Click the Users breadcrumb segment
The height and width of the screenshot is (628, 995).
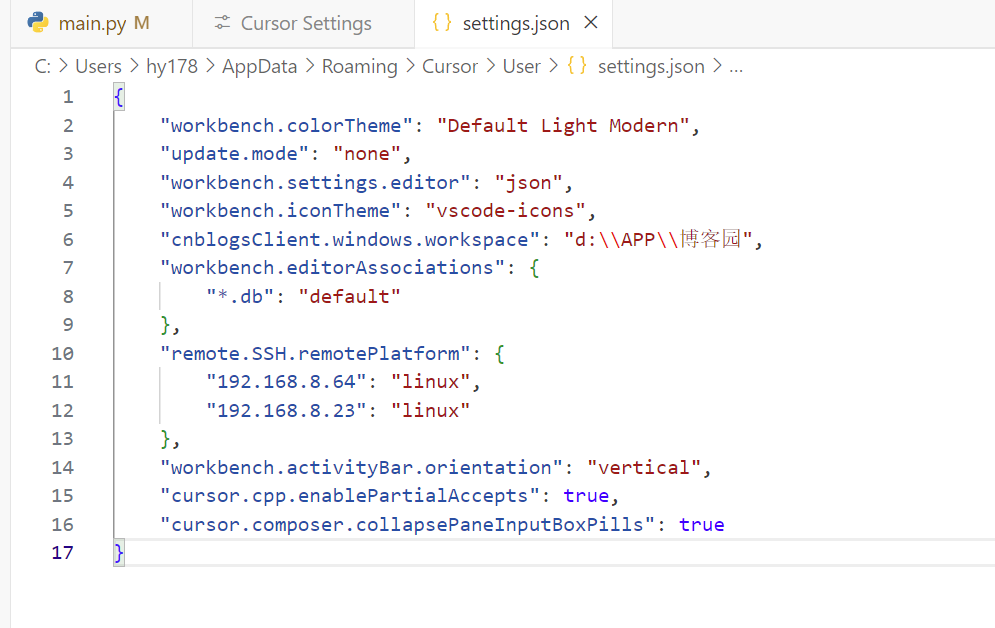pyautogui.click(x=98, y=67)
